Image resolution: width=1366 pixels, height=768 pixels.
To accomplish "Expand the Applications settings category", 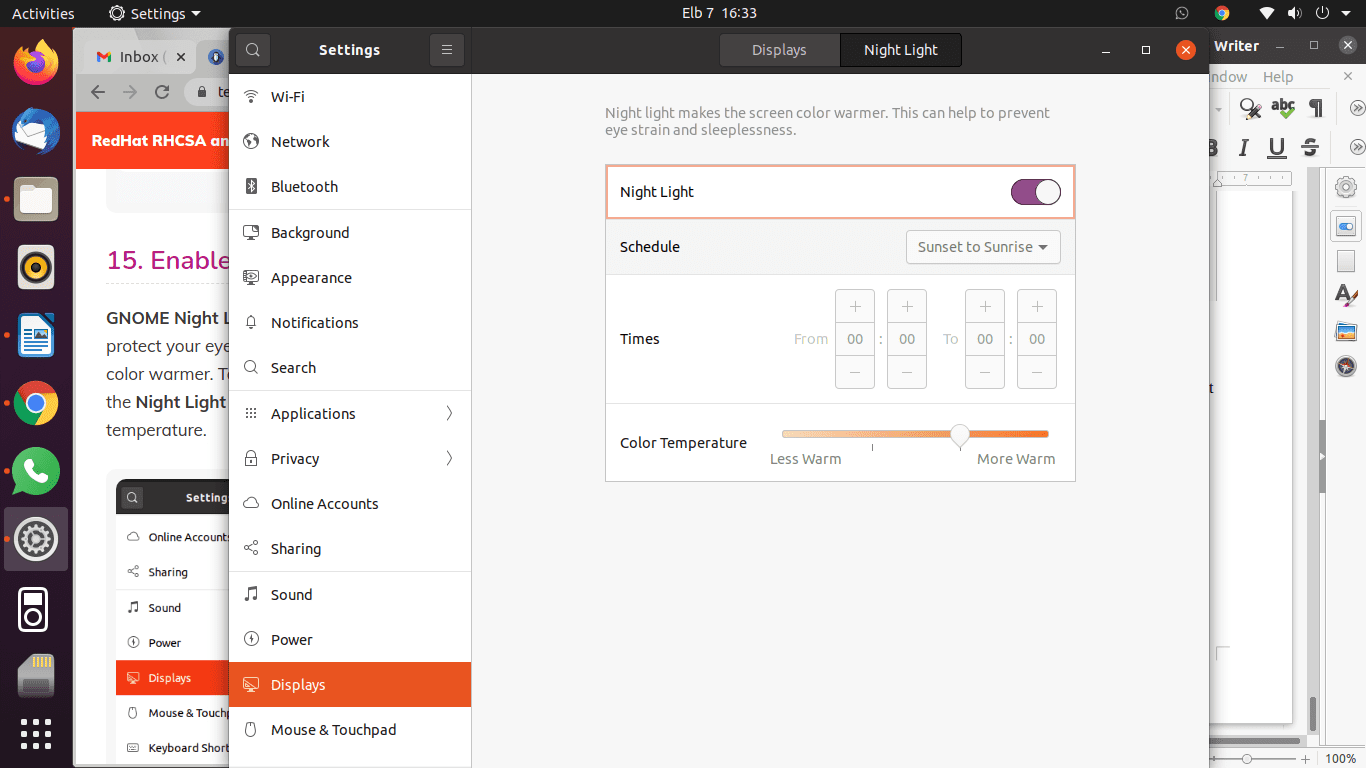I will coord(449,413).
